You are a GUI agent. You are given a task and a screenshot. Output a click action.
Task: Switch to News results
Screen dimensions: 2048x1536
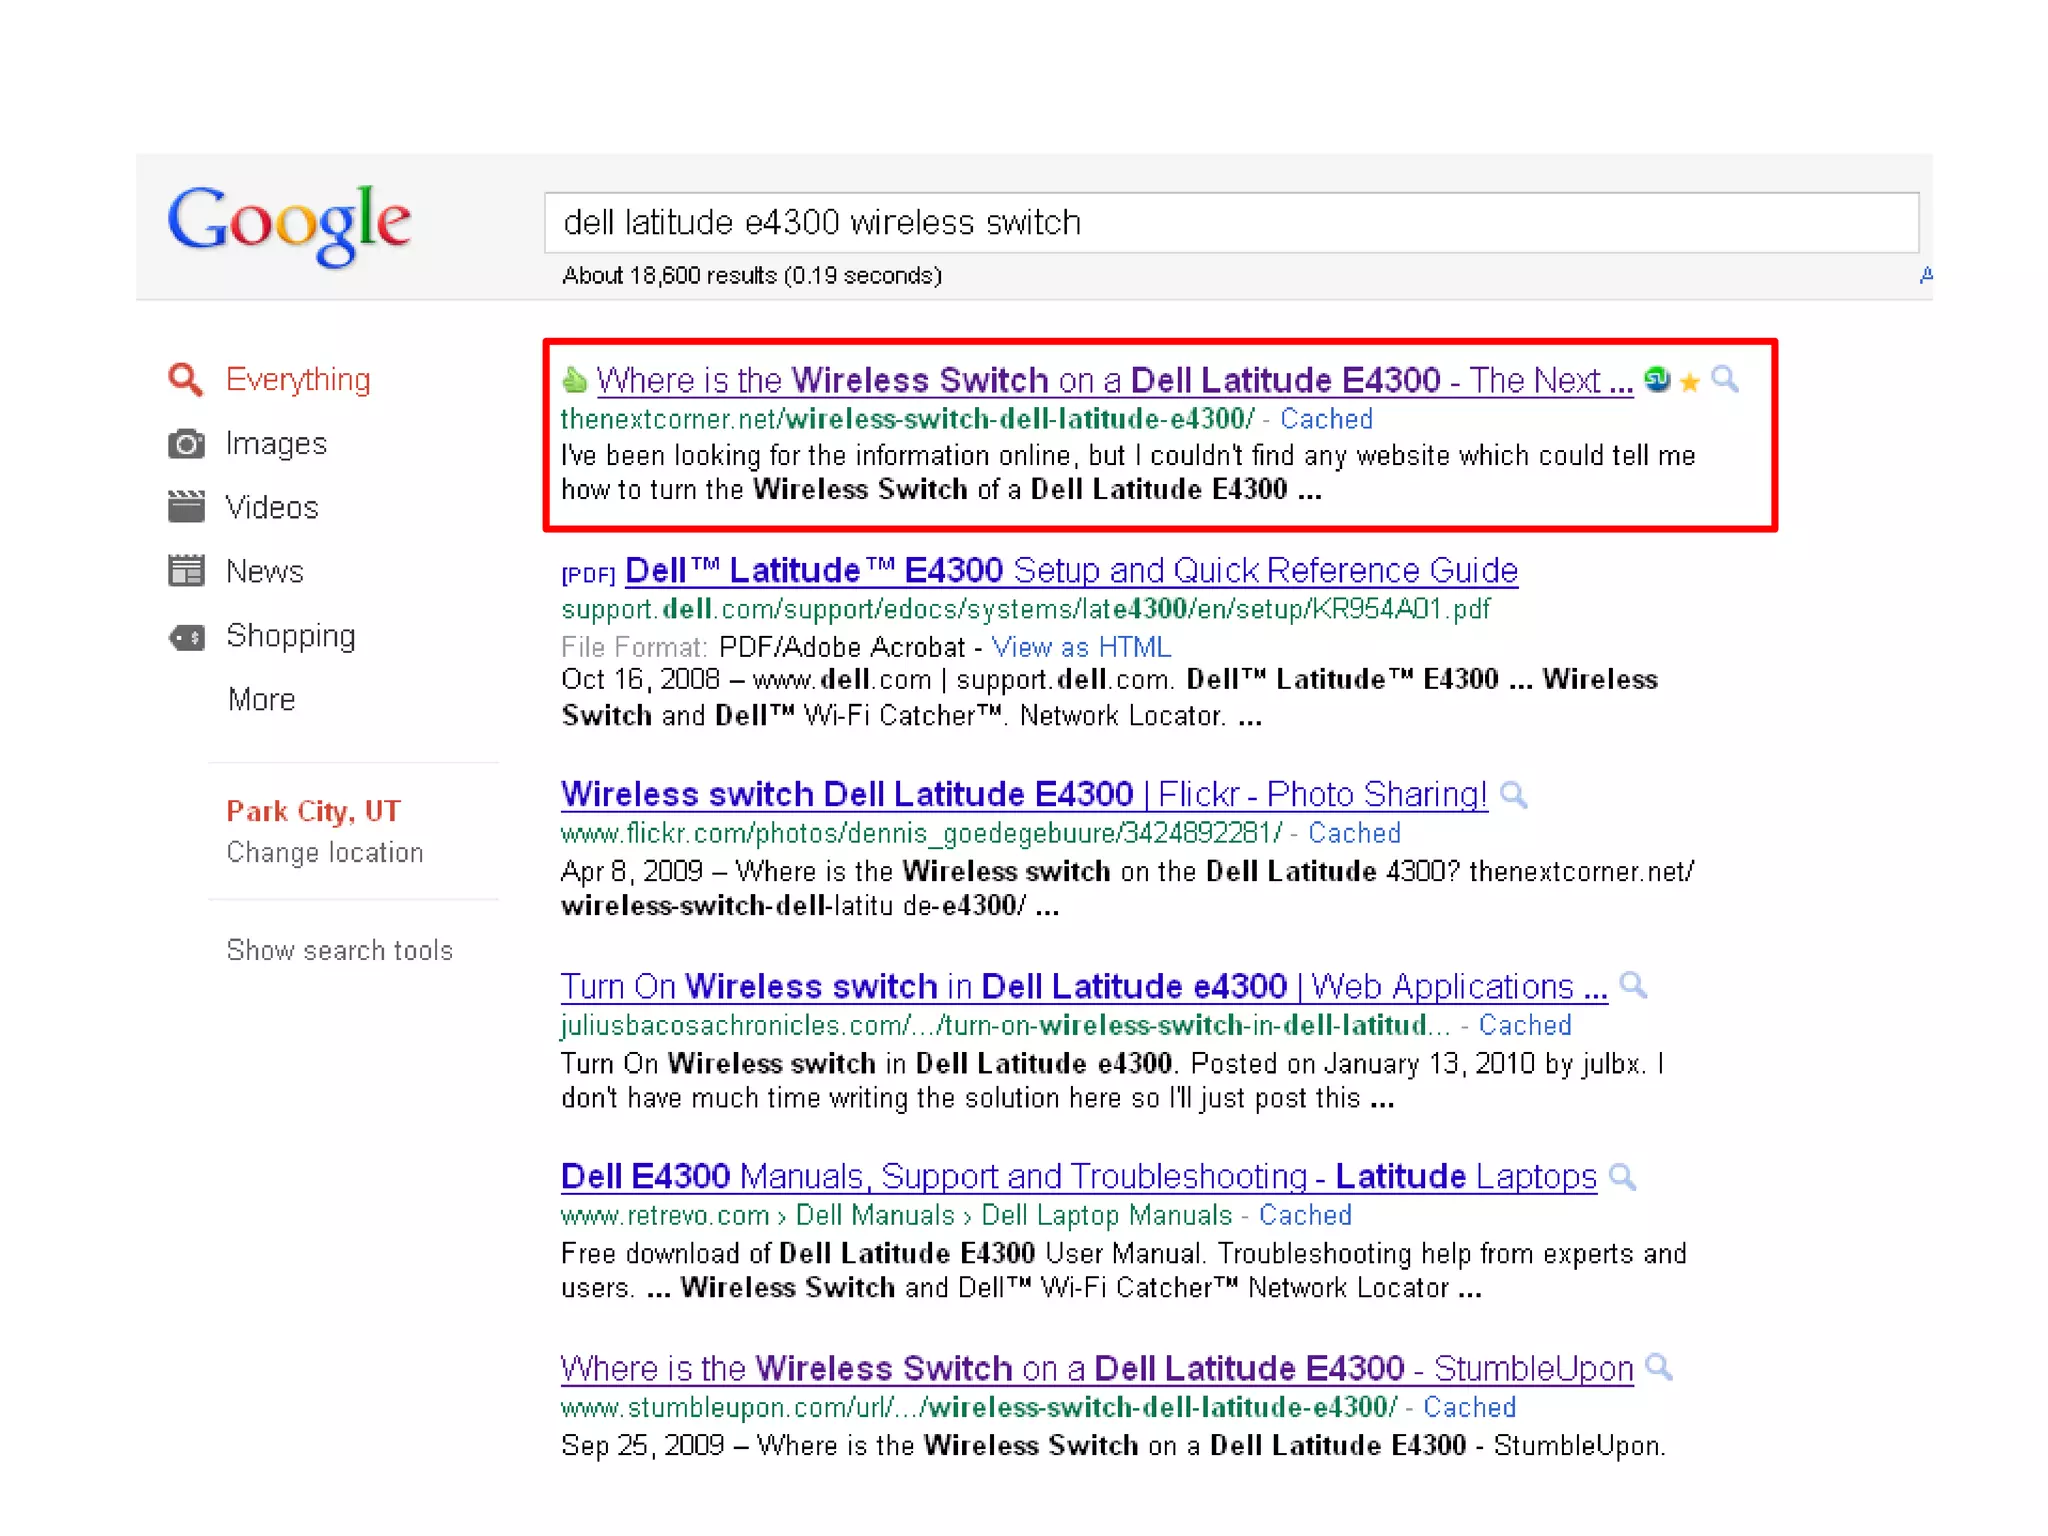[x=264, y=572]
